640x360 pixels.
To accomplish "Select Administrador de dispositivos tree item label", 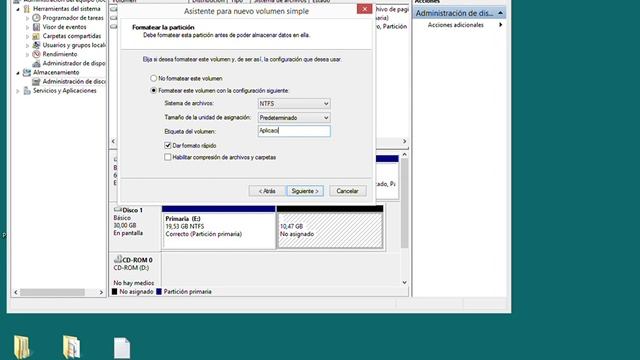I will point(74,63).
